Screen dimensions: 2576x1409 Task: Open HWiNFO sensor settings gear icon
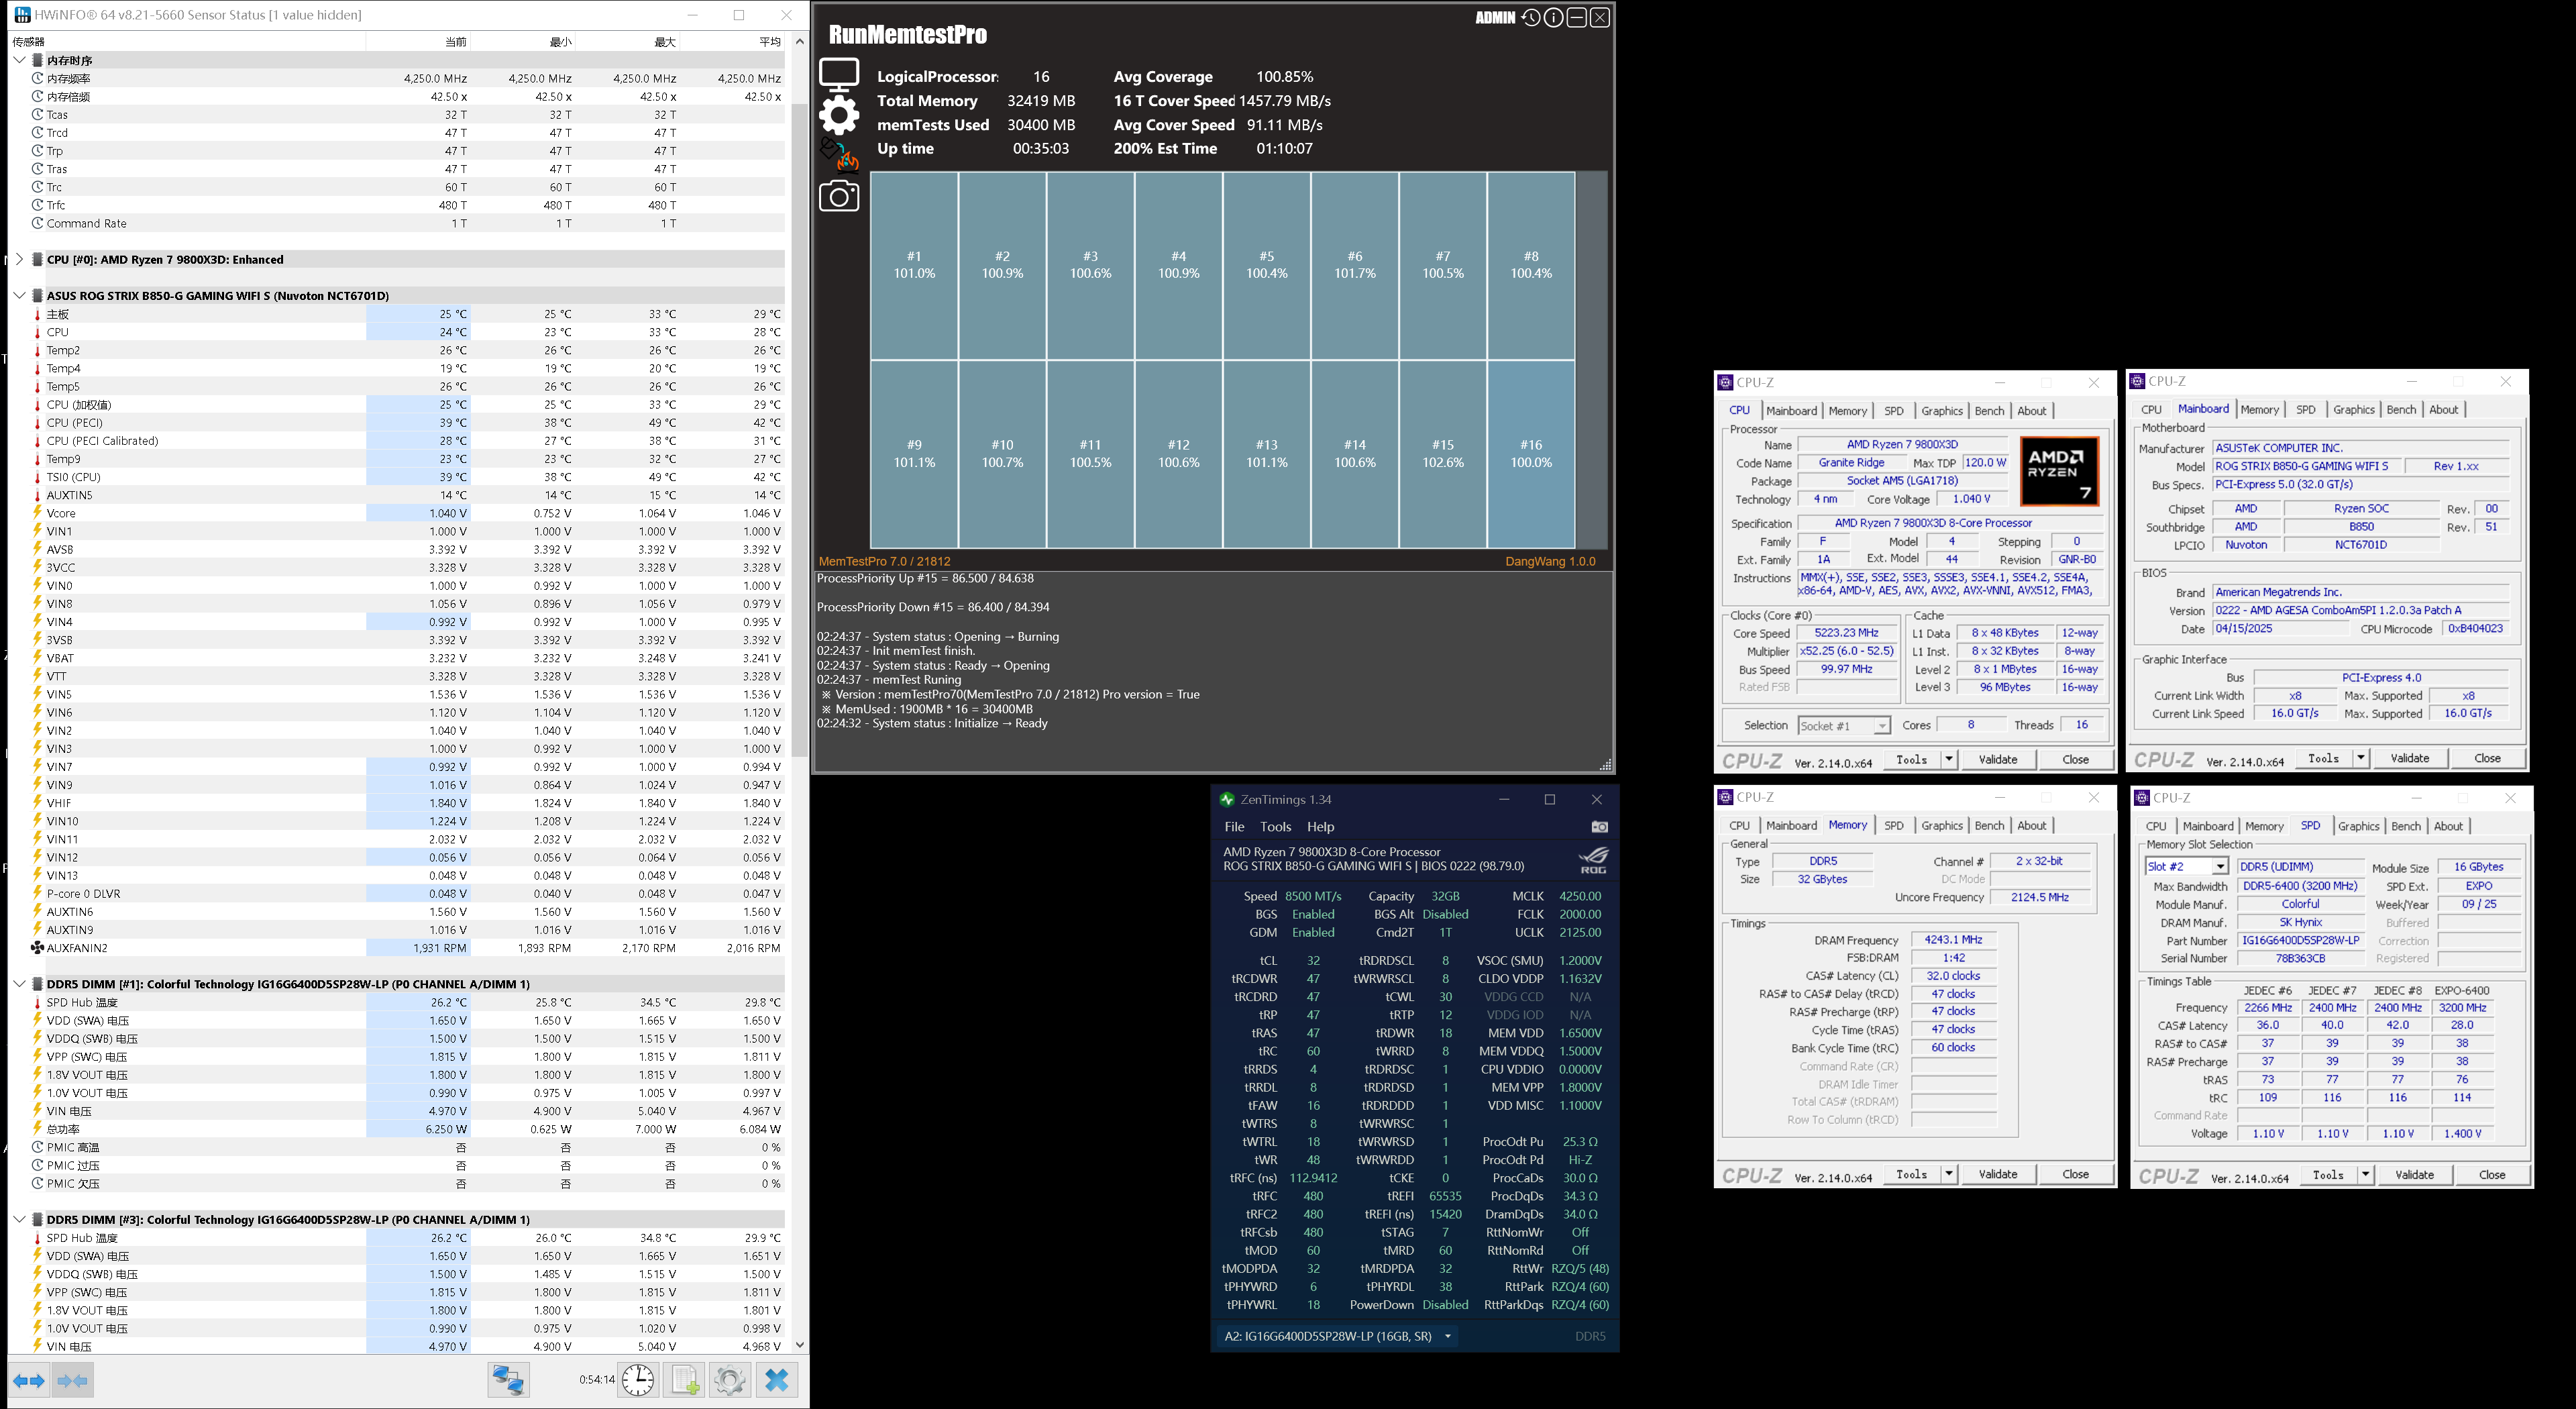tap(730, 1380)
